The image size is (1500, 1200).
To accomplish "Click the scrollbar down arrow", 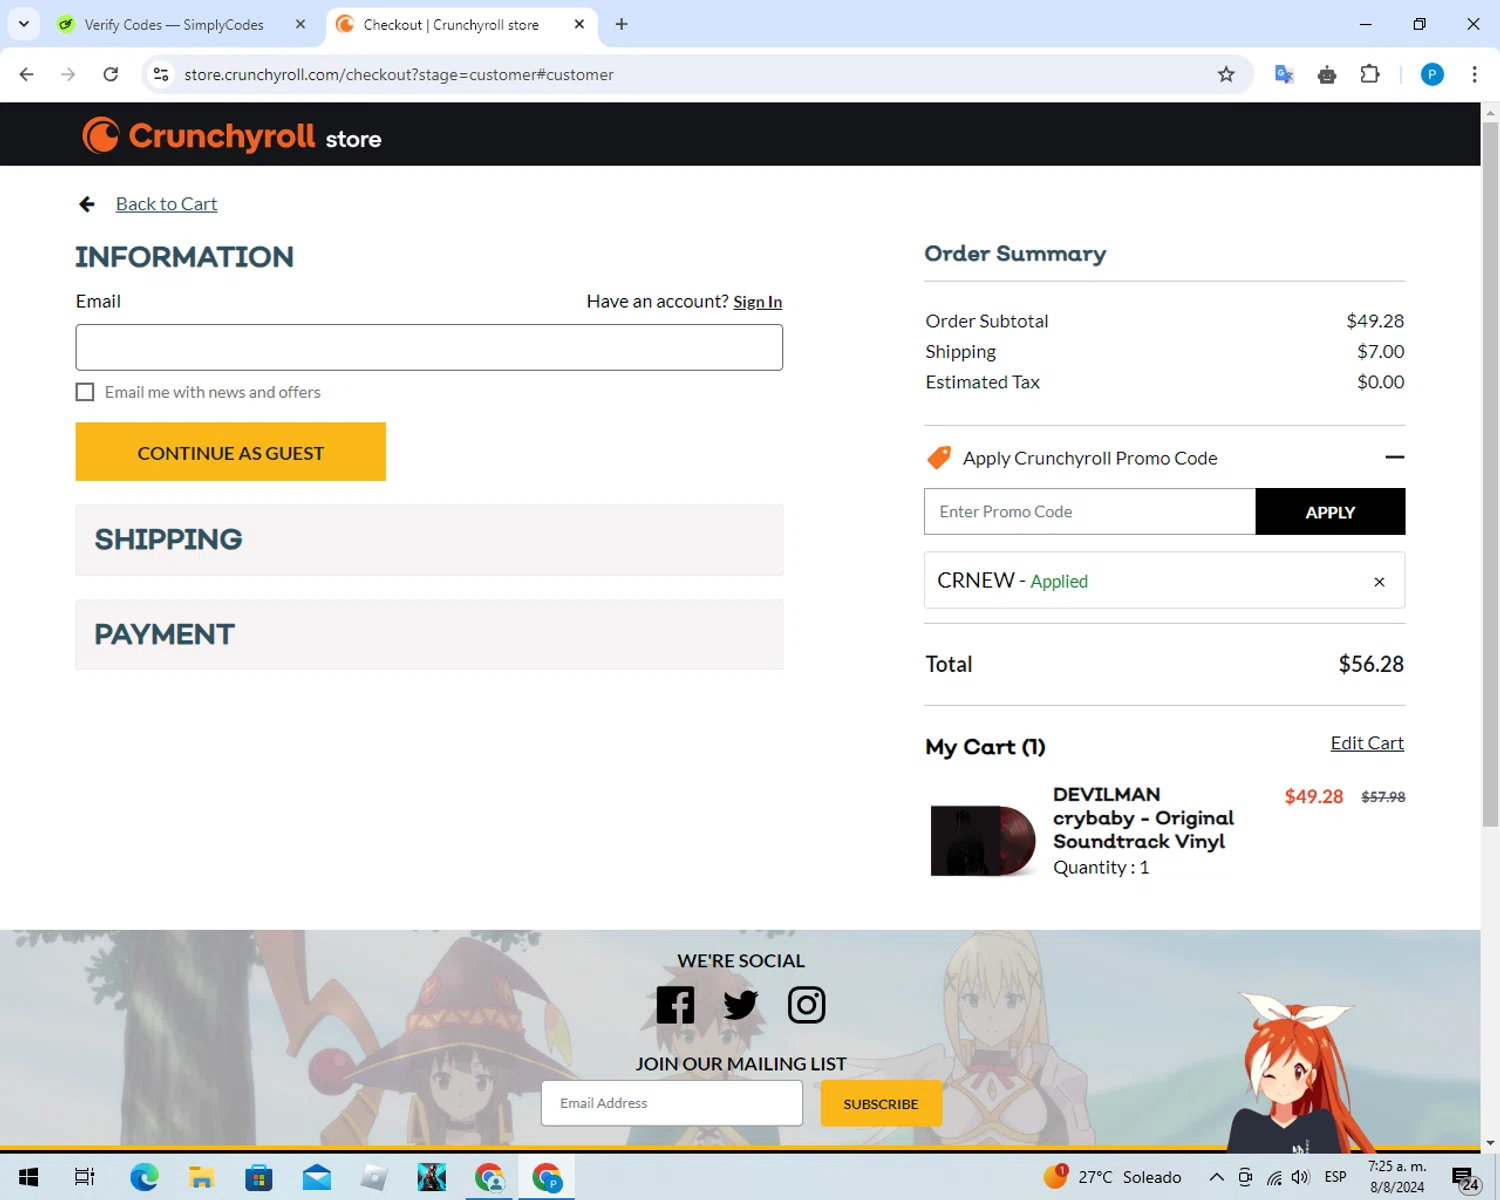I will (1490, 1142).
